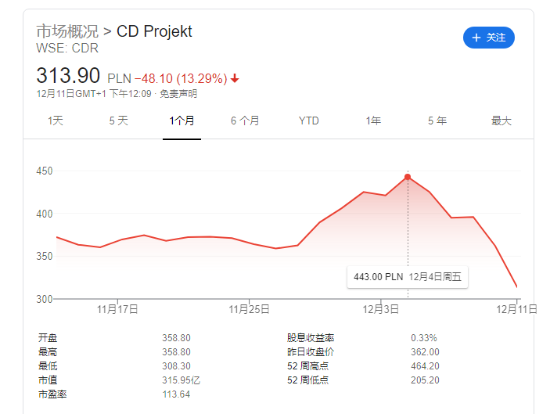Click the blue 关注 follow button
550x414 pixels.
click(x=489, y=38)
